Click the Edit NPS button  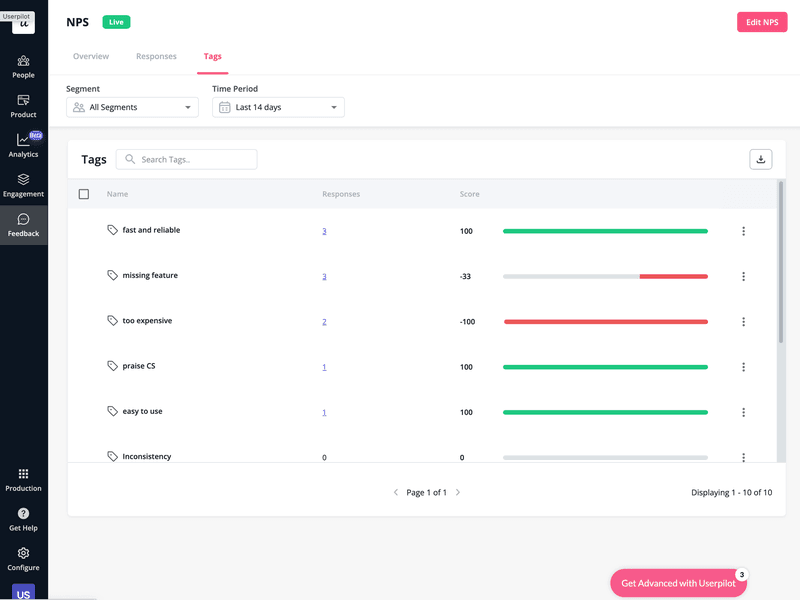tap(762, 21)
